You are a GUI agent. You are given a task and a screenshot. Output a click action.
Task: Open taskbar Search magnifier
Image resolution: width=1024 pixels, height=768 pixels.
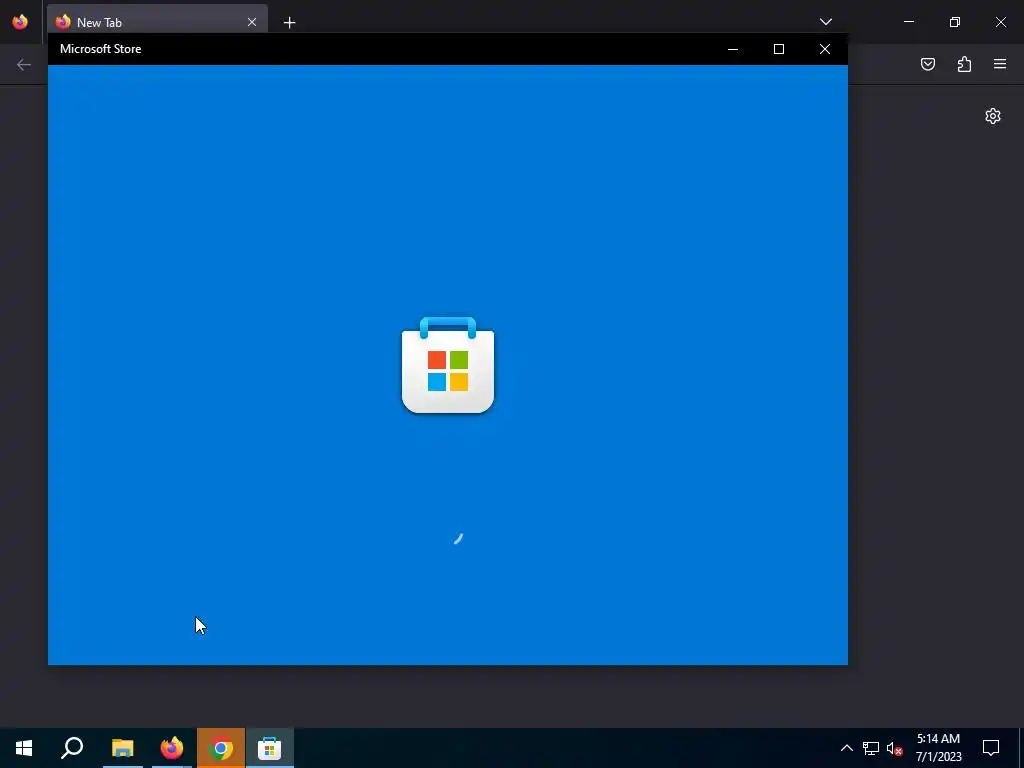pos(72,748)
